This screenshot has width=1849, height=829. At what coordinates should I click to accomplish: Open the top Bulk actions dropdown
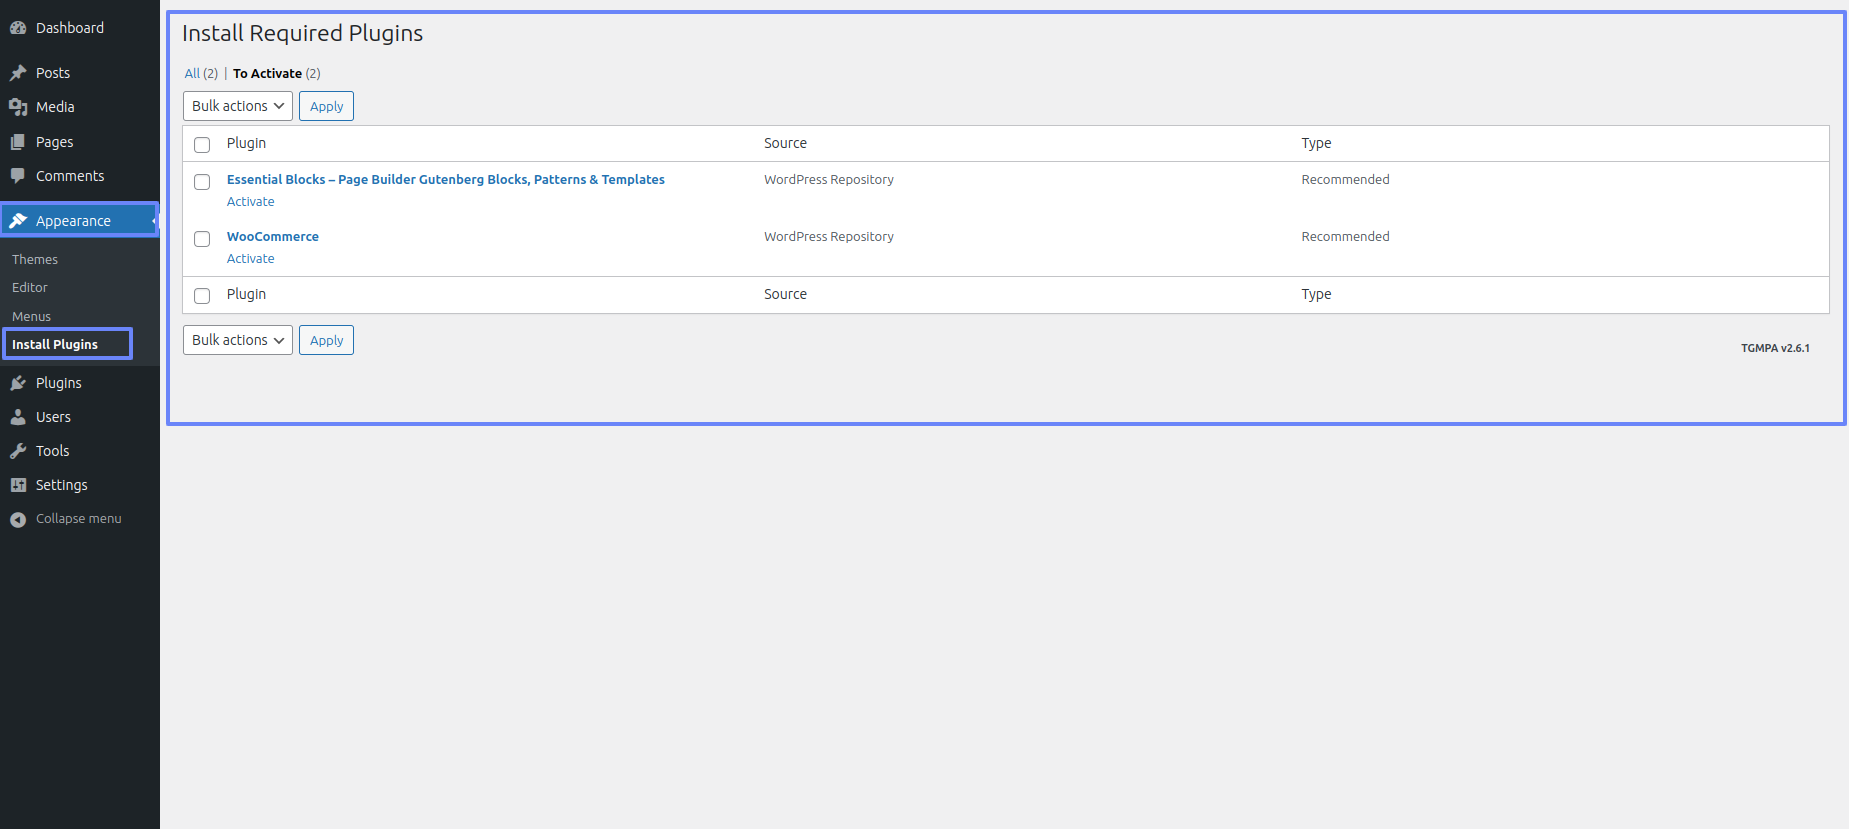[238, 106]
